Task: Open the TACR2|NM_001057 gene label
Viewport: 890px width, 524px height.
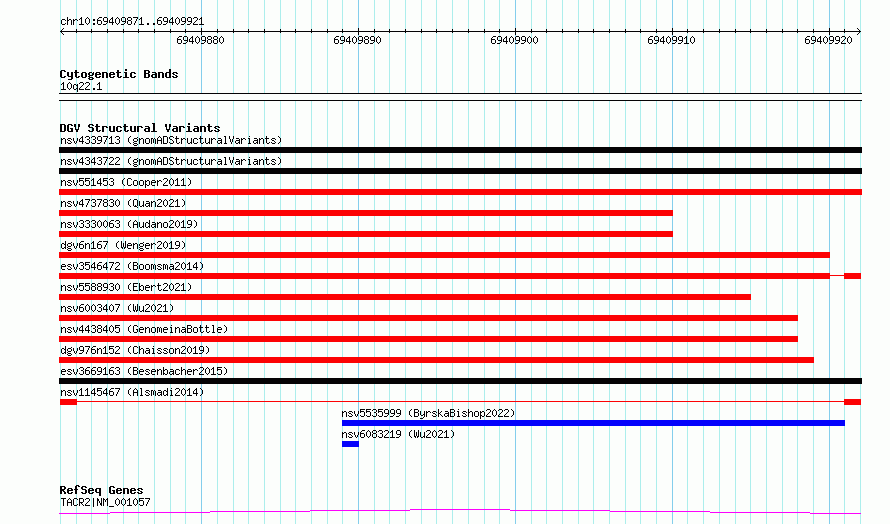Action: [105, 502]
